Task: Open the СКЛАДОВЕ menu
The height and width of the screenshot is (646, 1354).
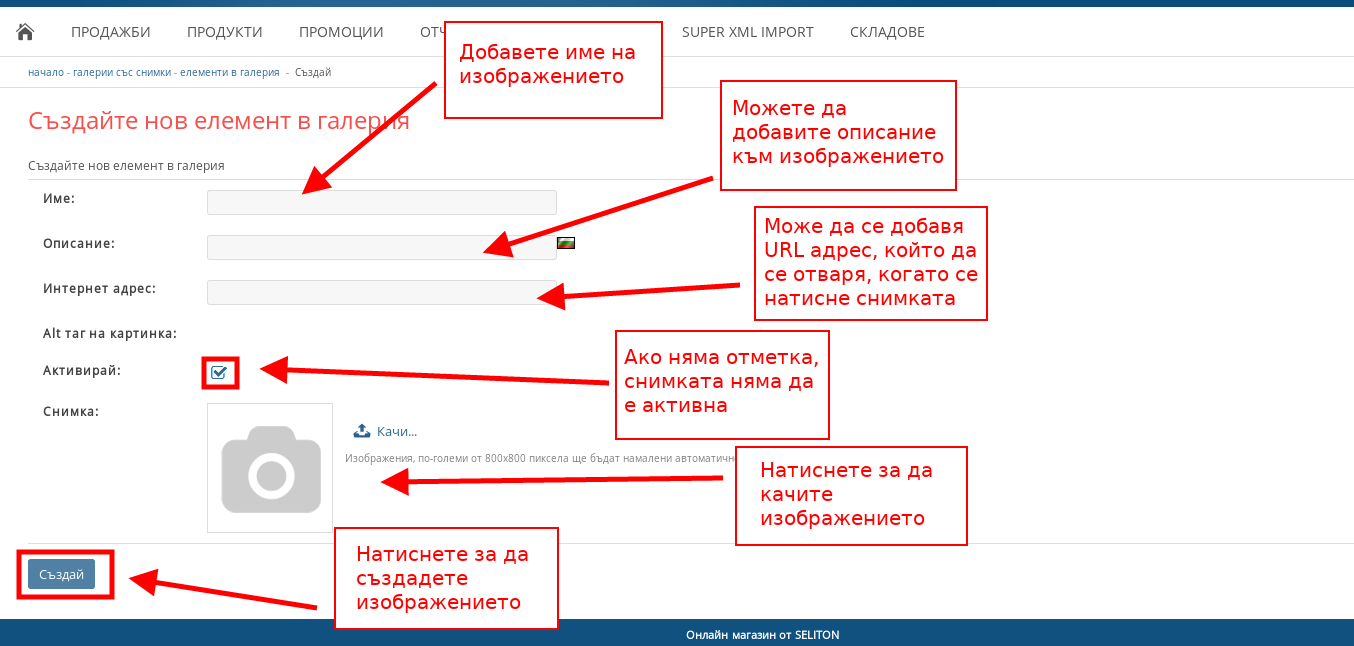Action: 887,32
